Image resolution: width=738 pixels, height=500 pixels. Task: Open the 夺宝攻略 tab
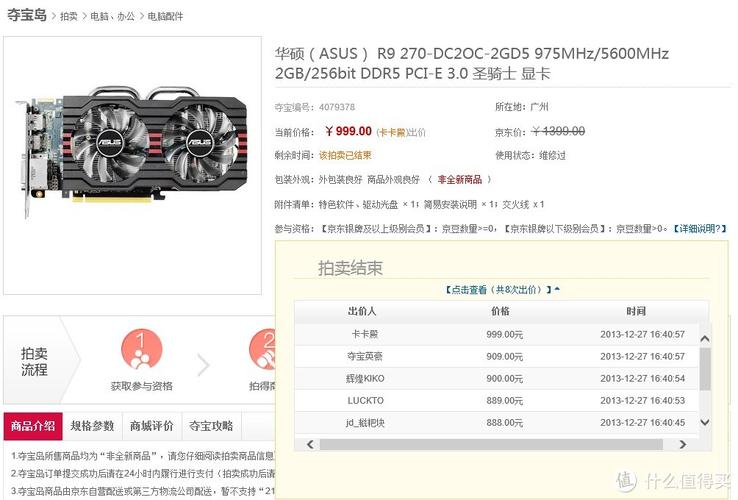(211, 426)
